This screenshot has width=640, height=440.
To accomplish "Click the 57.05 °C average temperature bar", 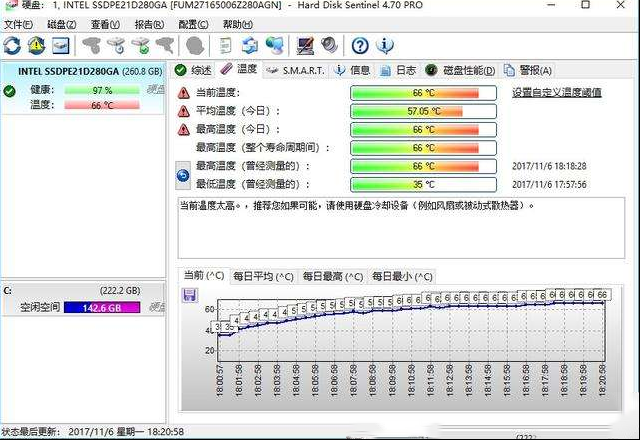I will pos(424,111).
